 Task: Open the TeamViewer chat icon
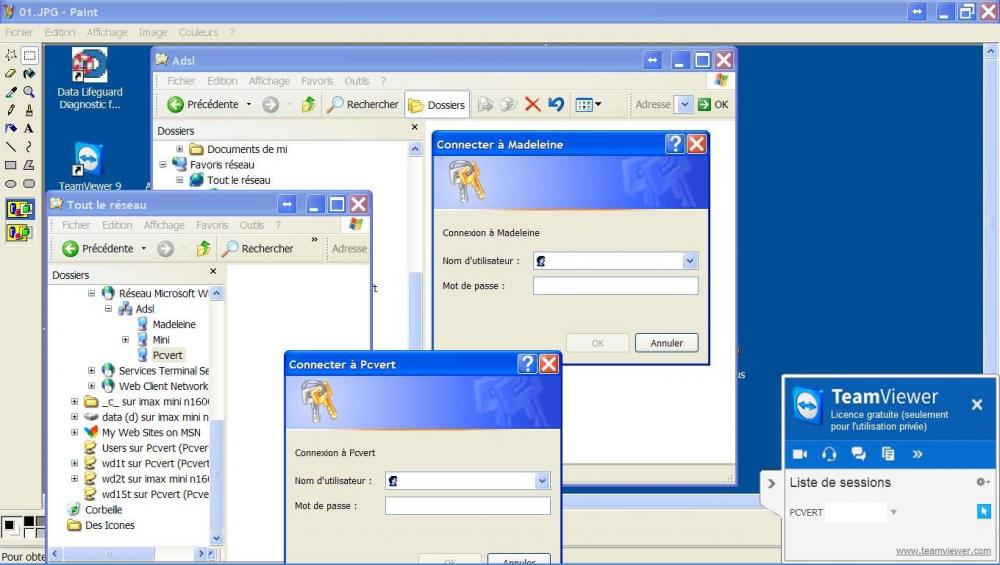tap(858, 454)
